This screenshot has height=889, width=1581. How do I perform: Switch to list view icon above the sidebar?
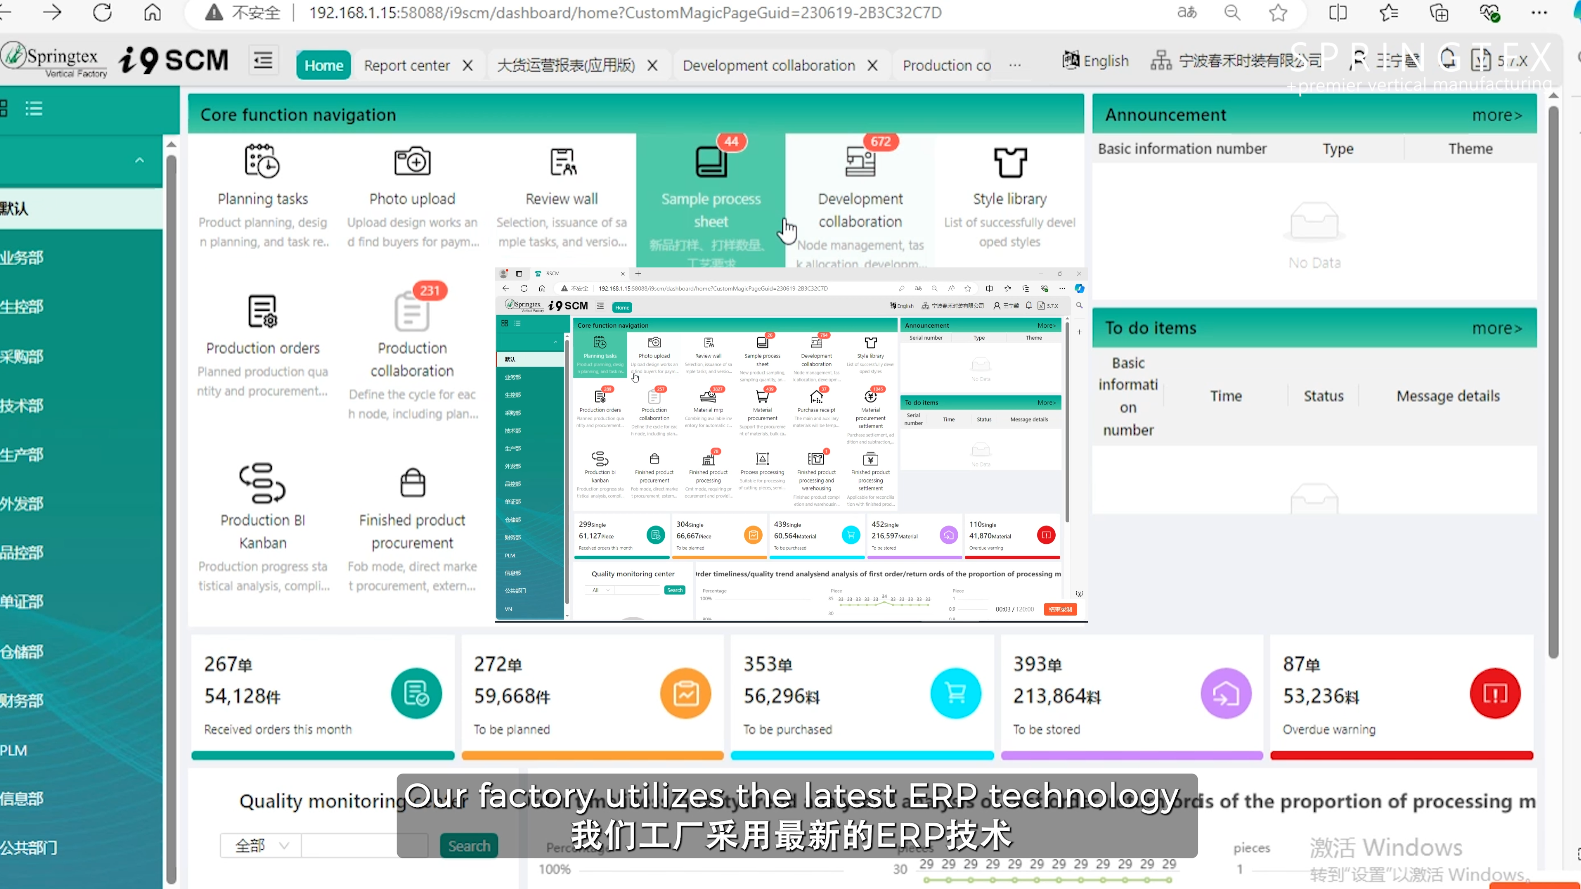(x=34, y=108)
